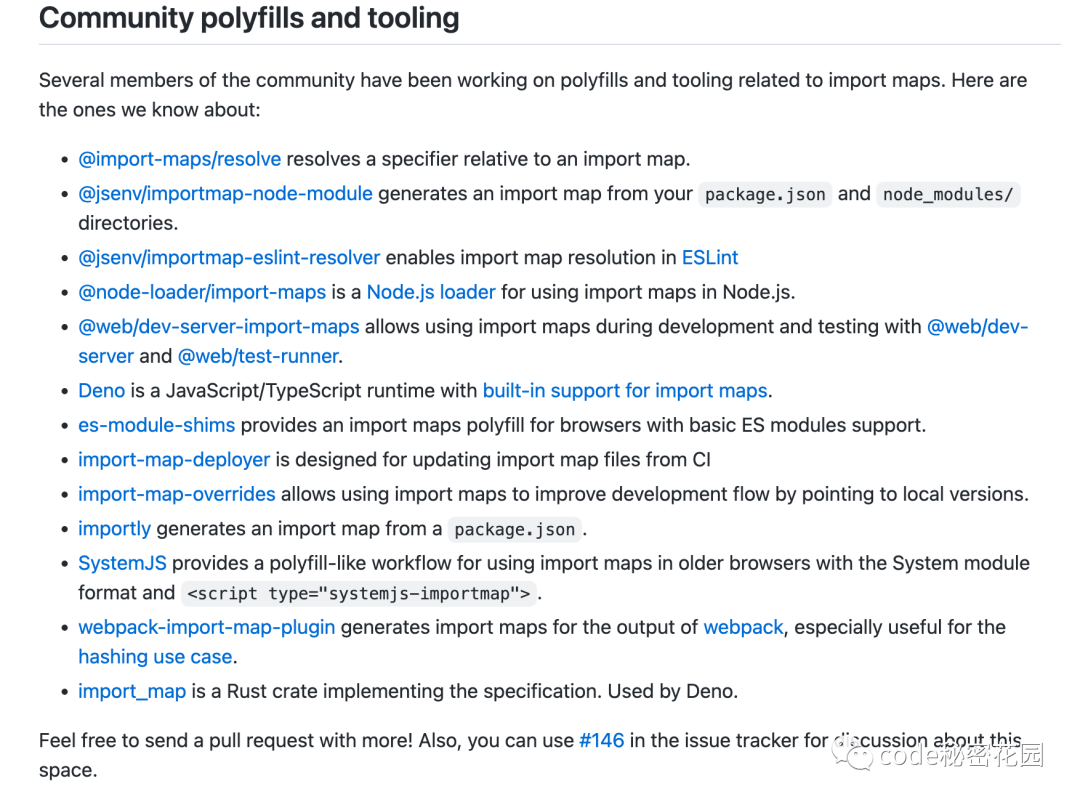The height and width of the screenshot is (802, 1080).
Task: Open the @web/dev-server-import-maps link
Action: [x=218, y=326]
